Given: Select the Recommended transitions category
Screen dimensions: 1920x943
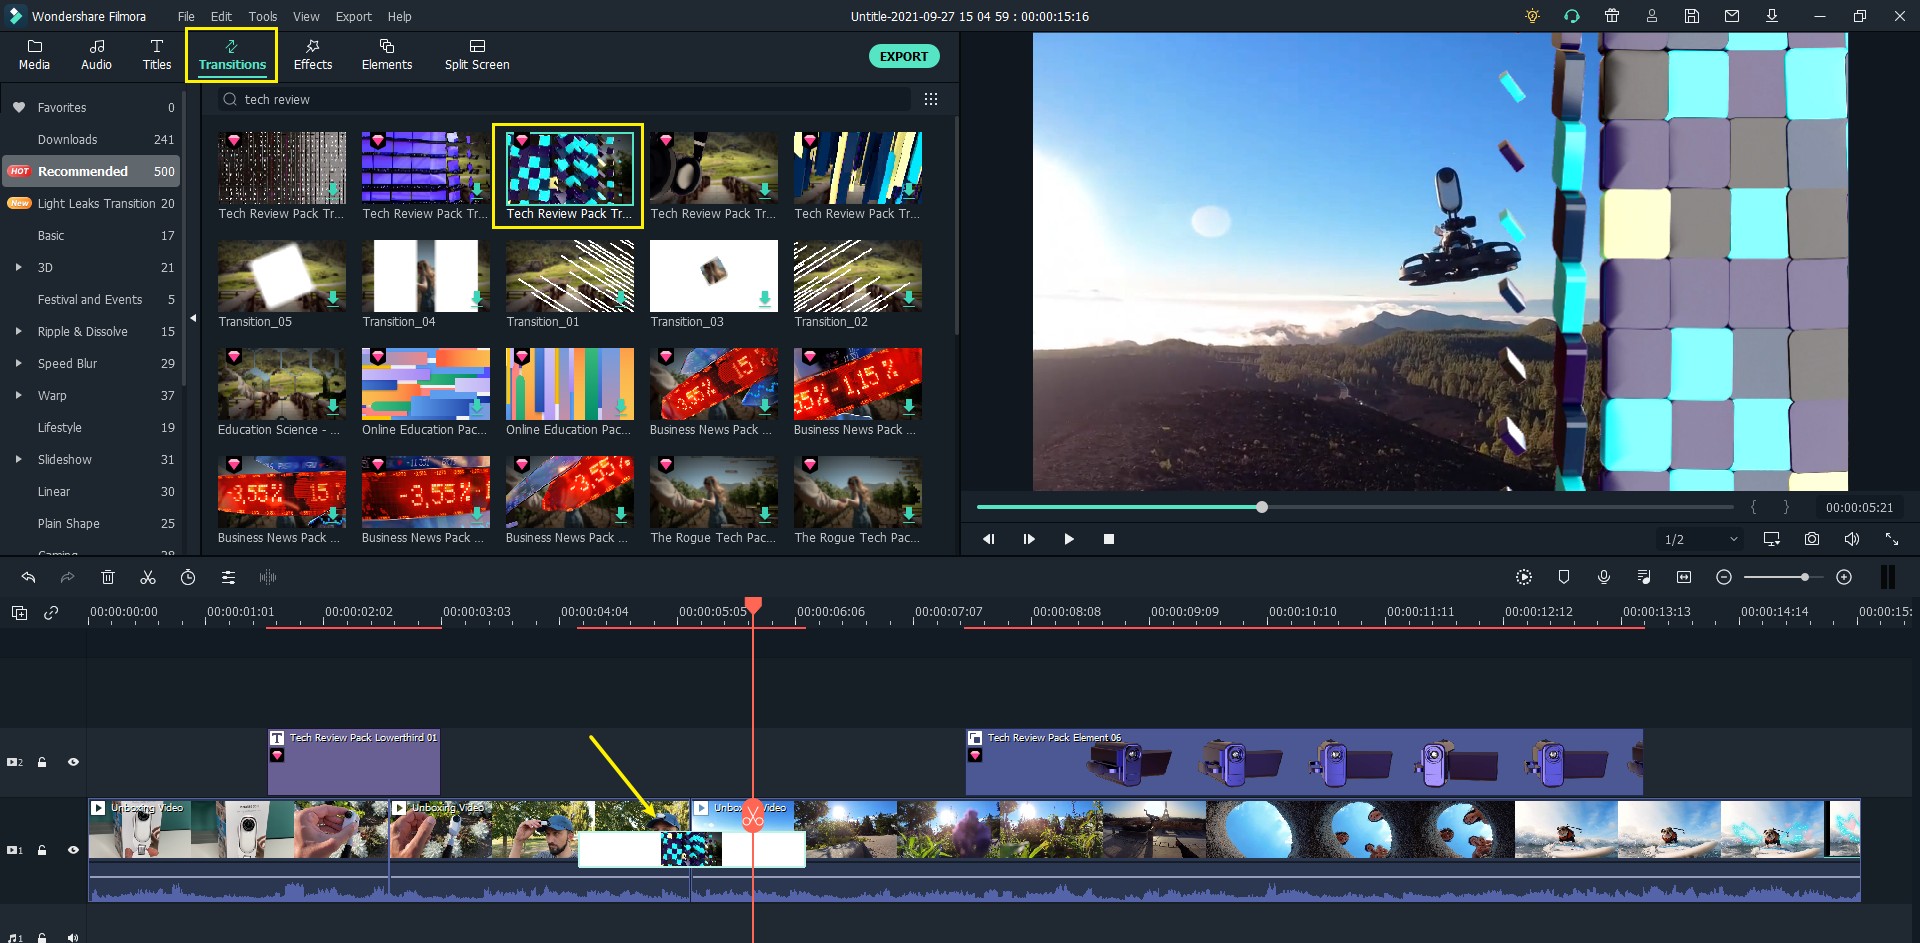Looking at the screenshot, I should click(x=91, y=171).
